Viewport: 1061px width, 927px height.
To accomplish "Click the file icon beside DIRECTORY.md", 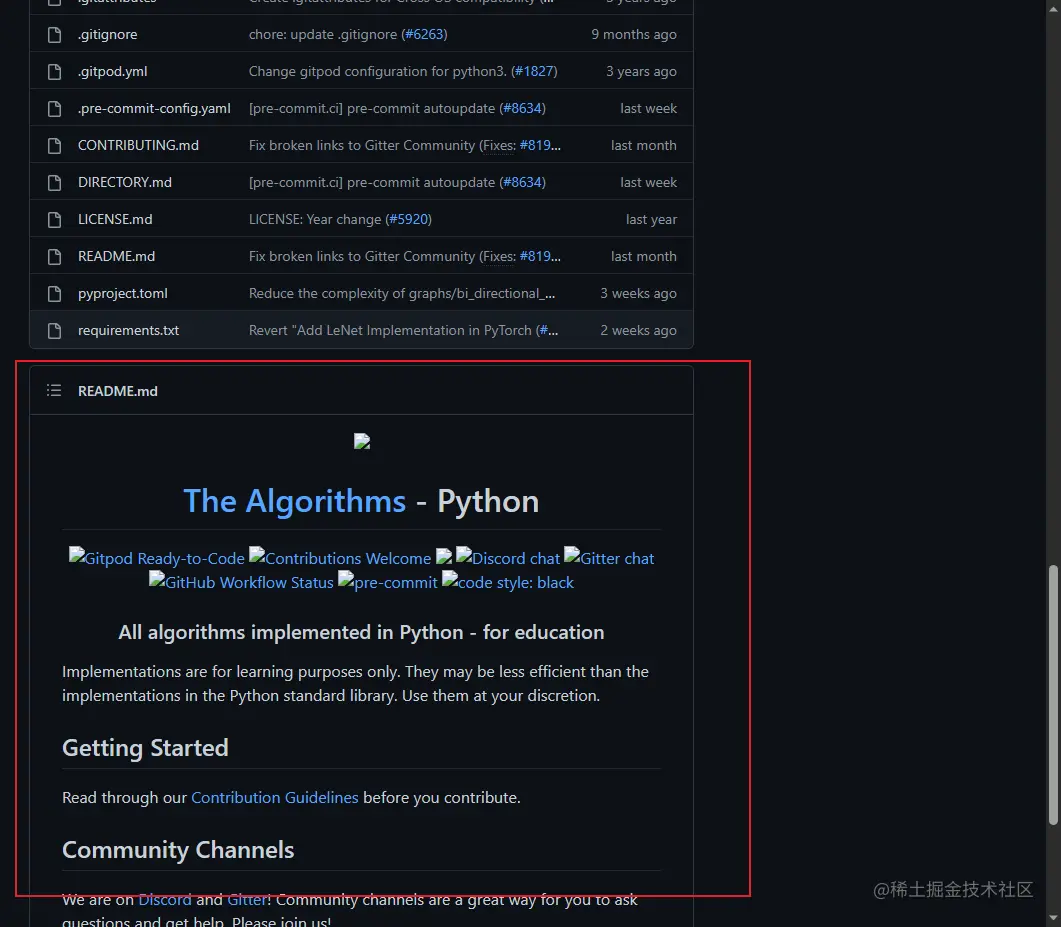I will (x=54, y=183).
